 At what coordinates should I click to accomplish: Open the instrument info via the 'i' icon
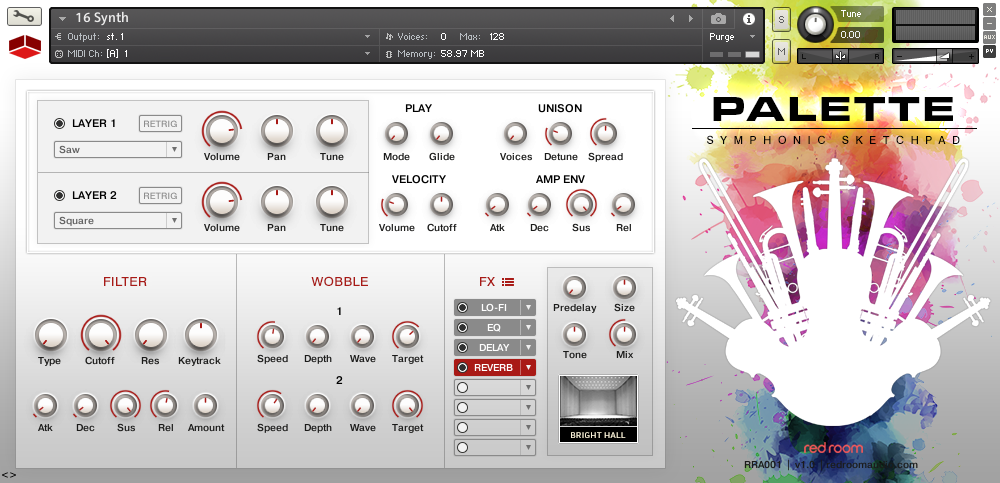coord(749,19)
